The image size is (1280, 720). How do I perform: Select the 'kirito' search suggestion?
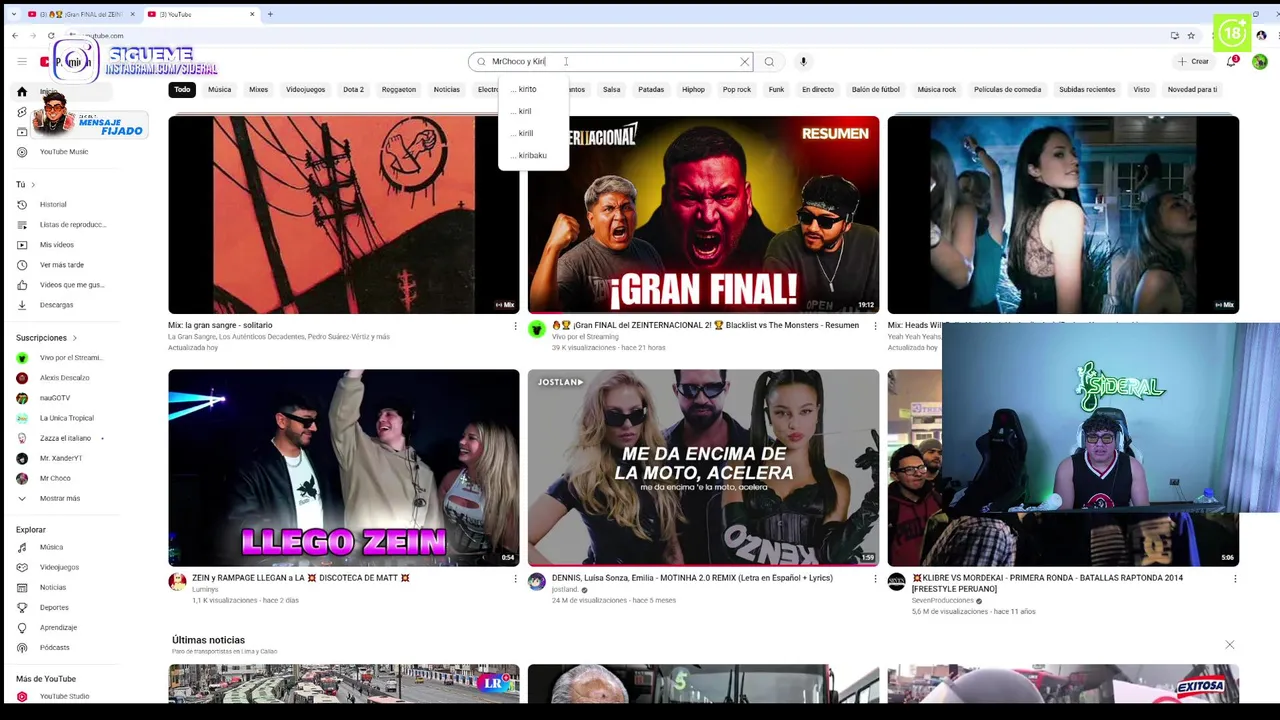[x=533, y=89]
